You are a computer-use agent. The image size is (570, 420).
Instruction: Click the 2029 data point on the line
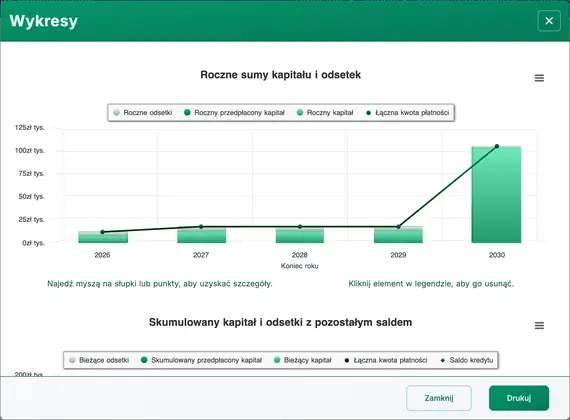coord(398,227)
